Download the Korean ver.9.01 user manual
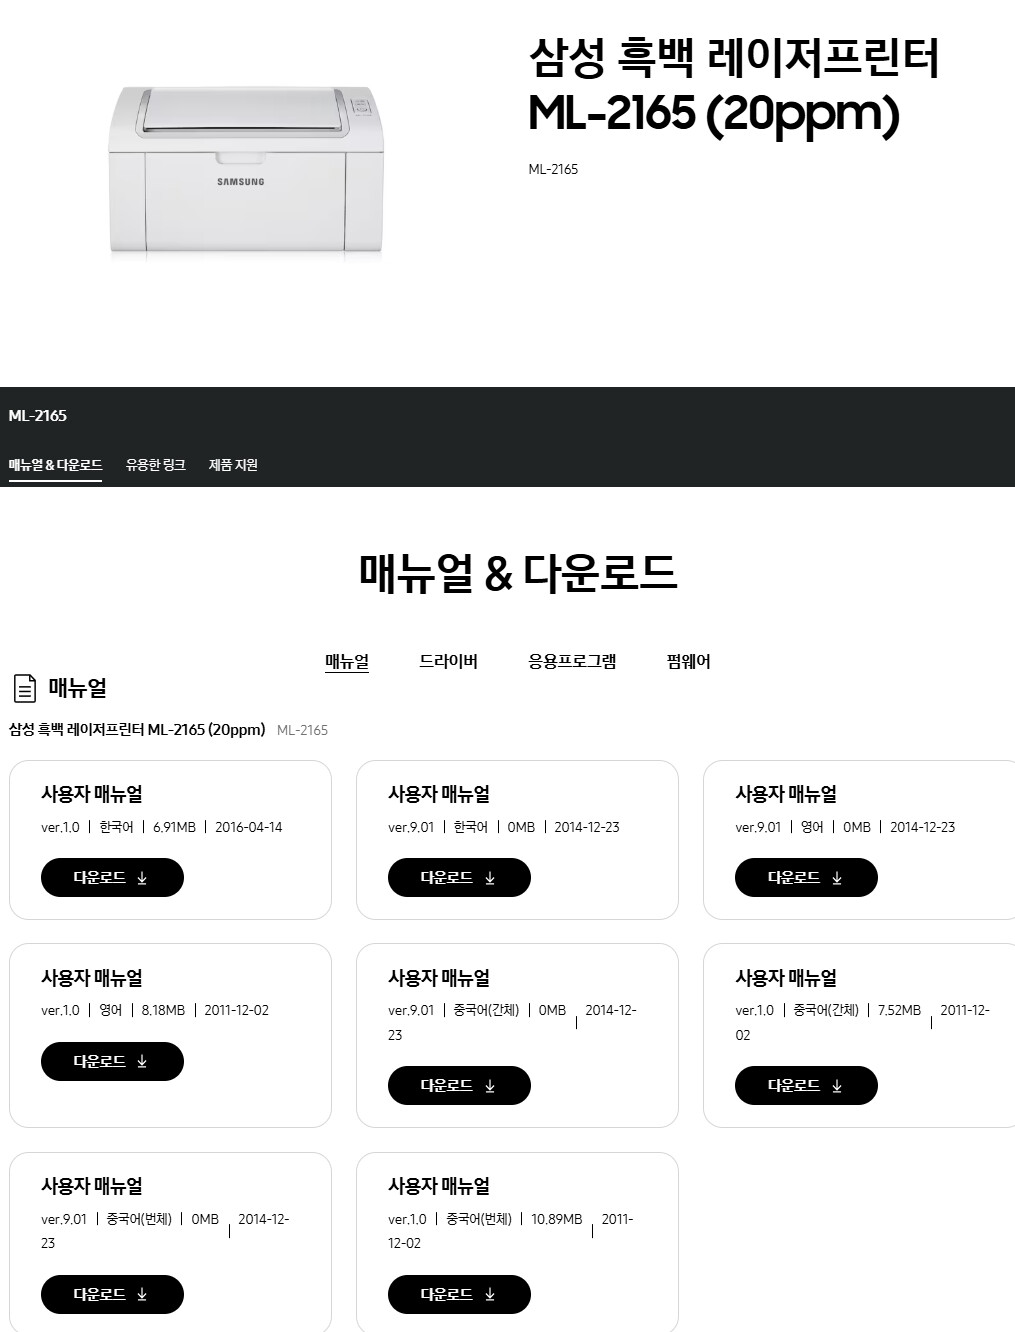Viewport: 1015px width, 1332px height. point(459,877)
